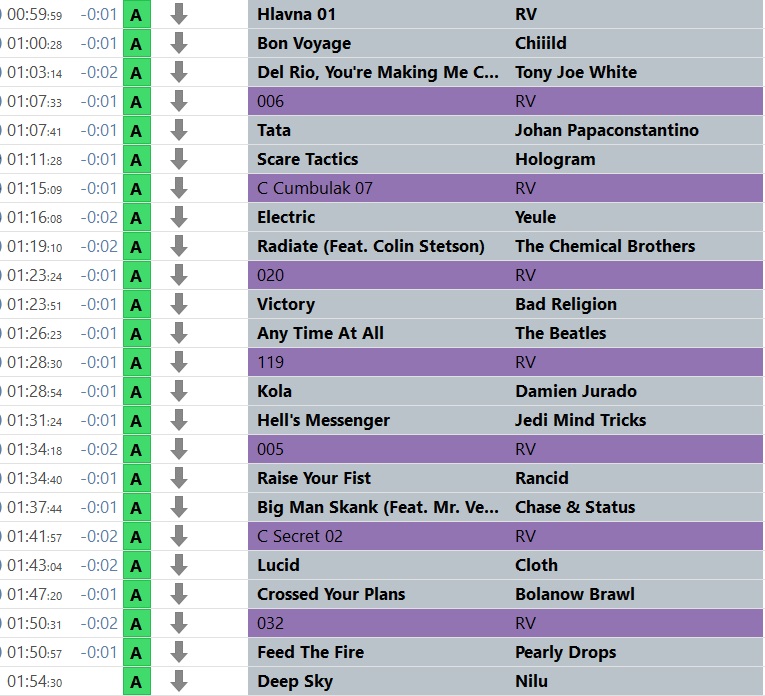Click the down arrow in the 032 row

coord(179,624)
